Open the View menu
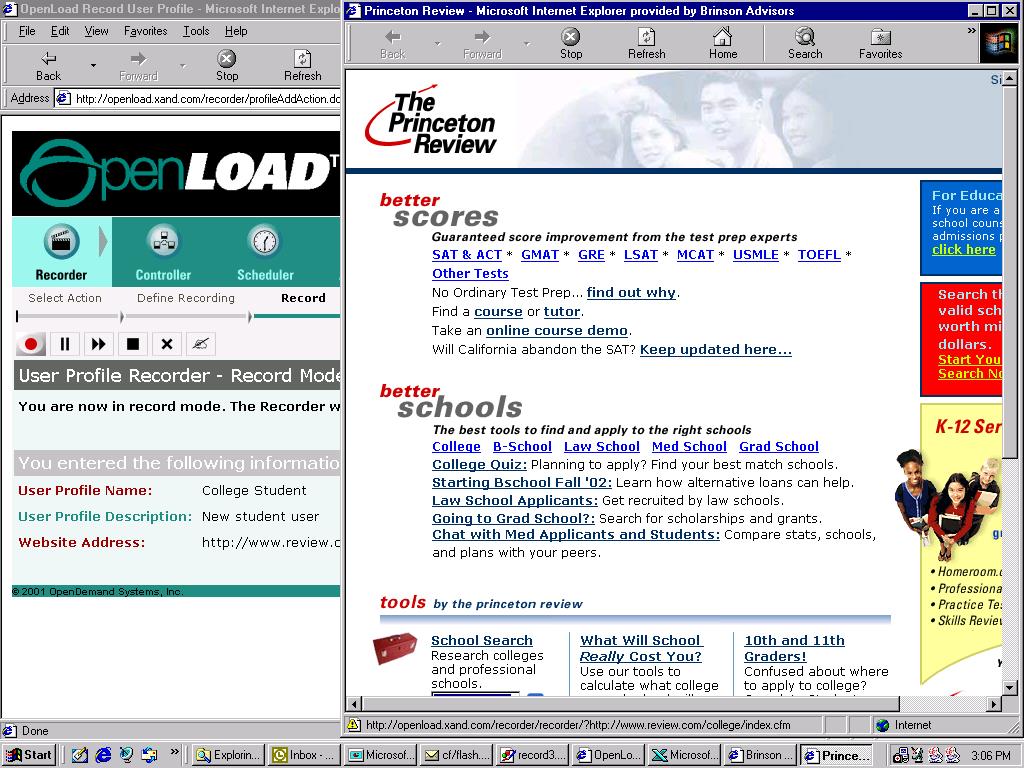The width and height of the screenshot is (1024, 768). coord(97,31)
